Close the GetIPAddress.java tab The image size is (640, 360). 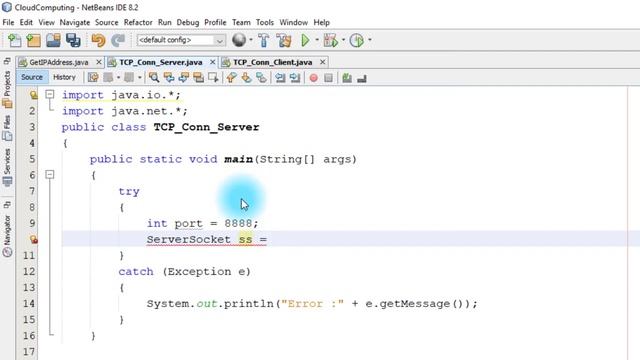point(99,62)
